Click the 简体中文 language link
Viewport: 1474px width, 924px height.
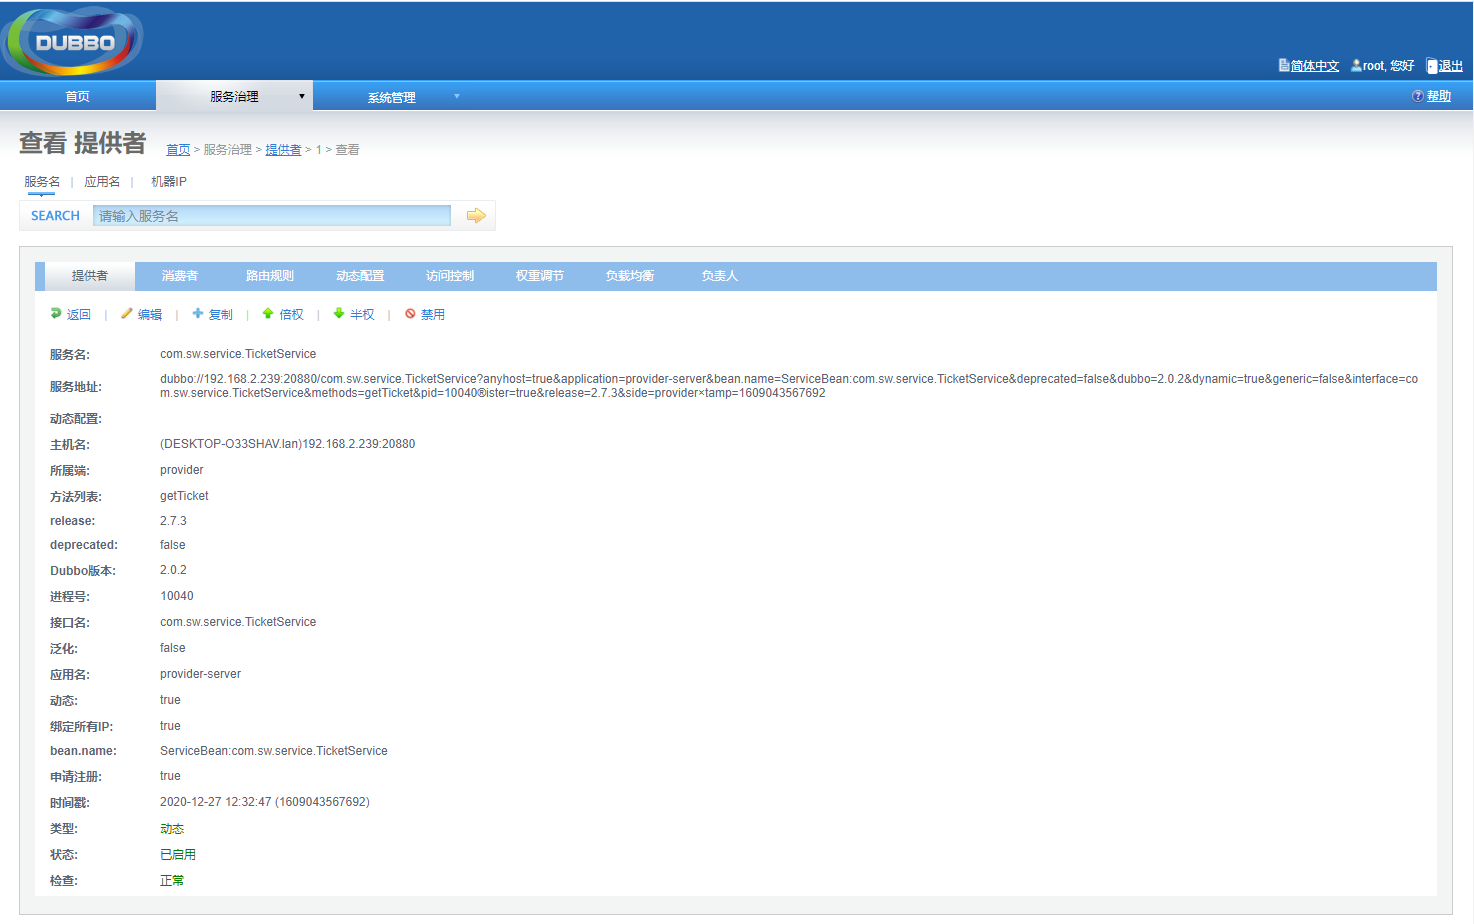1315,66
